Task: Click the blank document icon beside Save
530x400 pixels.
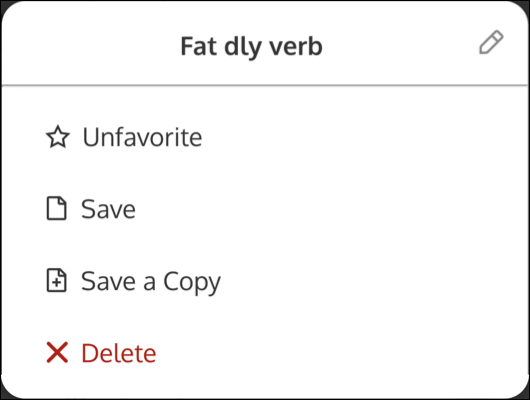Action: (56, 208)
